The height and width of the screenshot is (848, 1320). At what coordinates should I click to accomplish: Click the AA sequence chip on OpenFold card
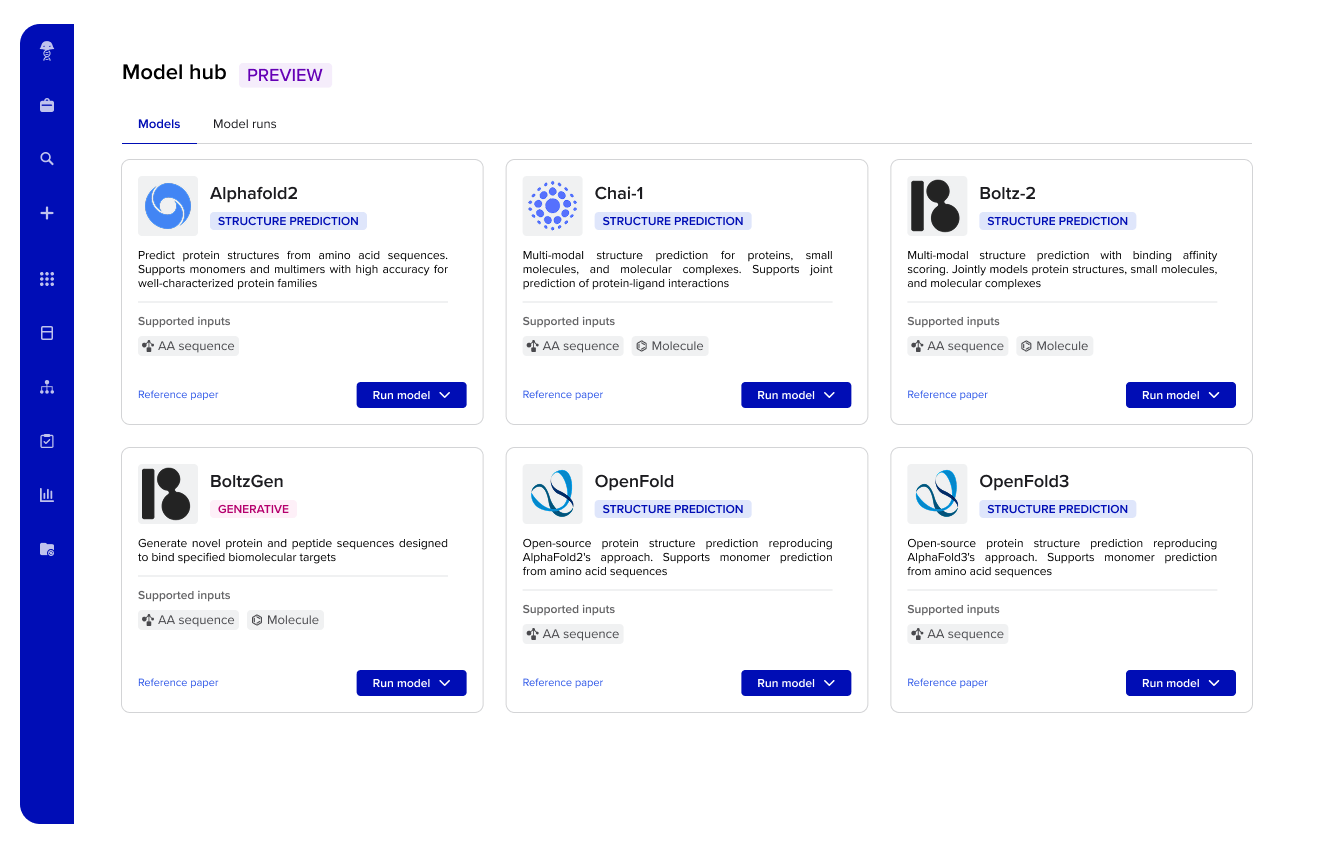click(x=573, y=634)
